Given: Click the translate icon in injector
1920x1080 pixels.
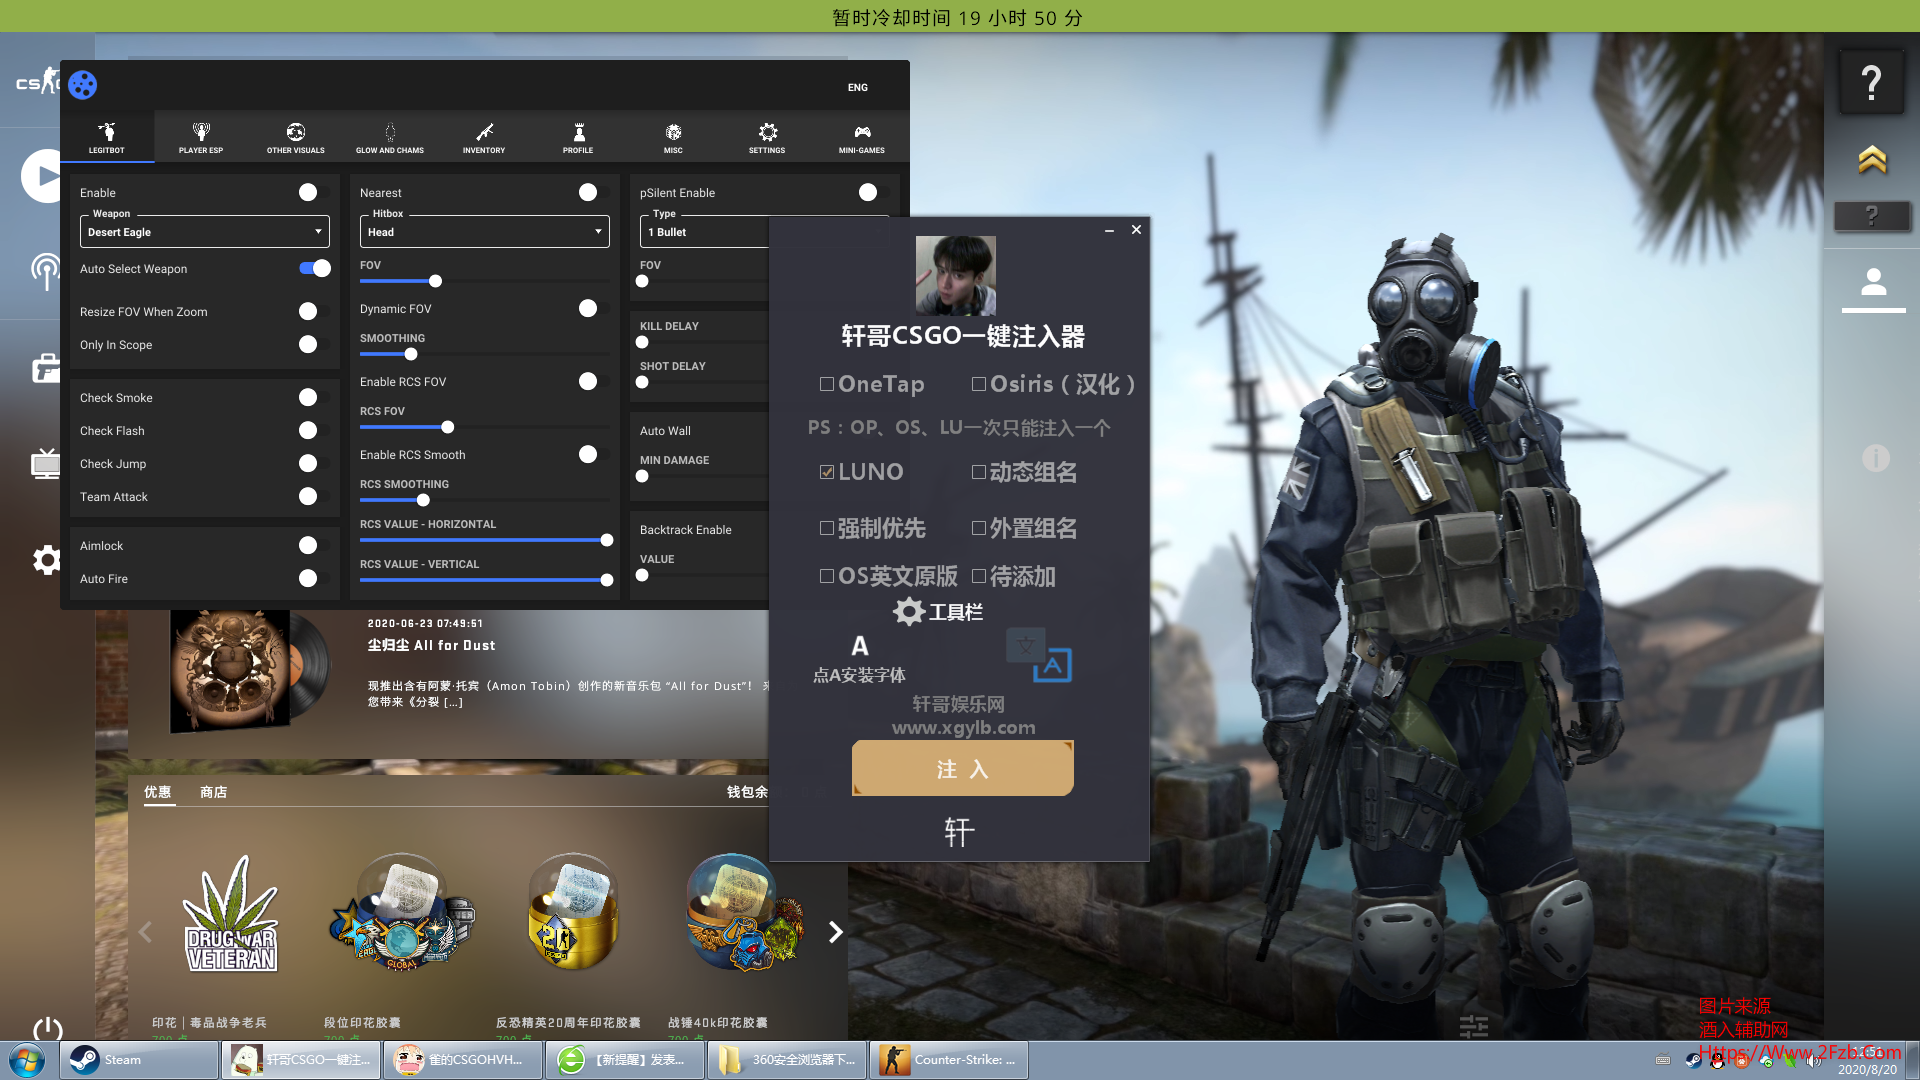Looking at the screenshot, I should tap(1039, 656).
